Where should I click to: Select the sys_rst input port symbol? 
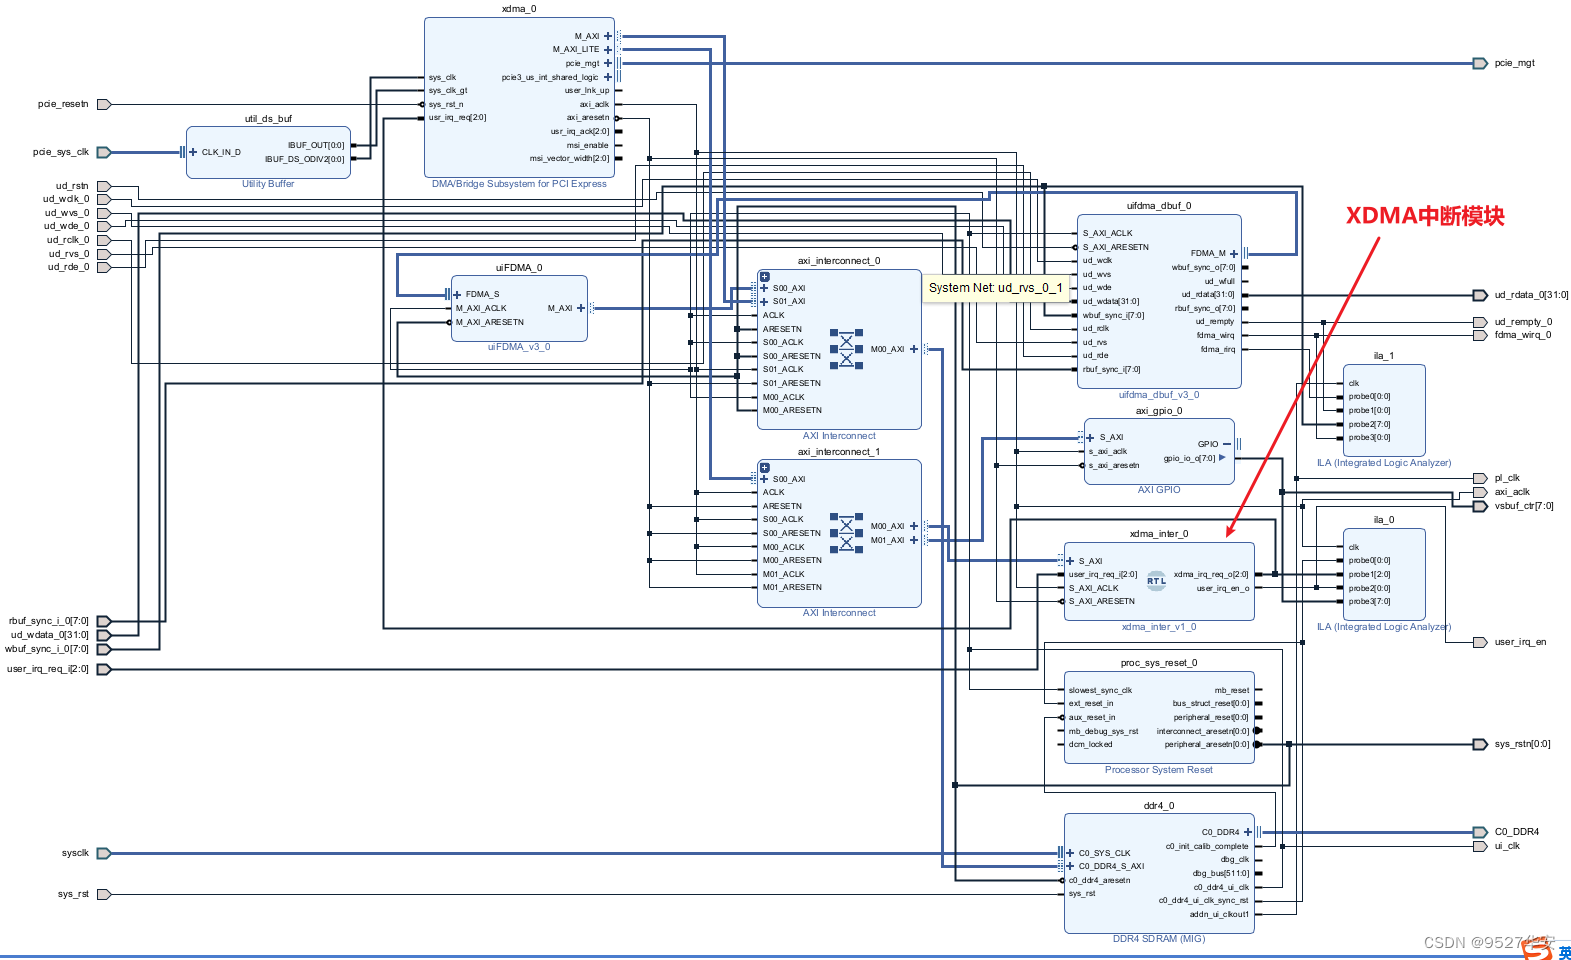[104, 894]
